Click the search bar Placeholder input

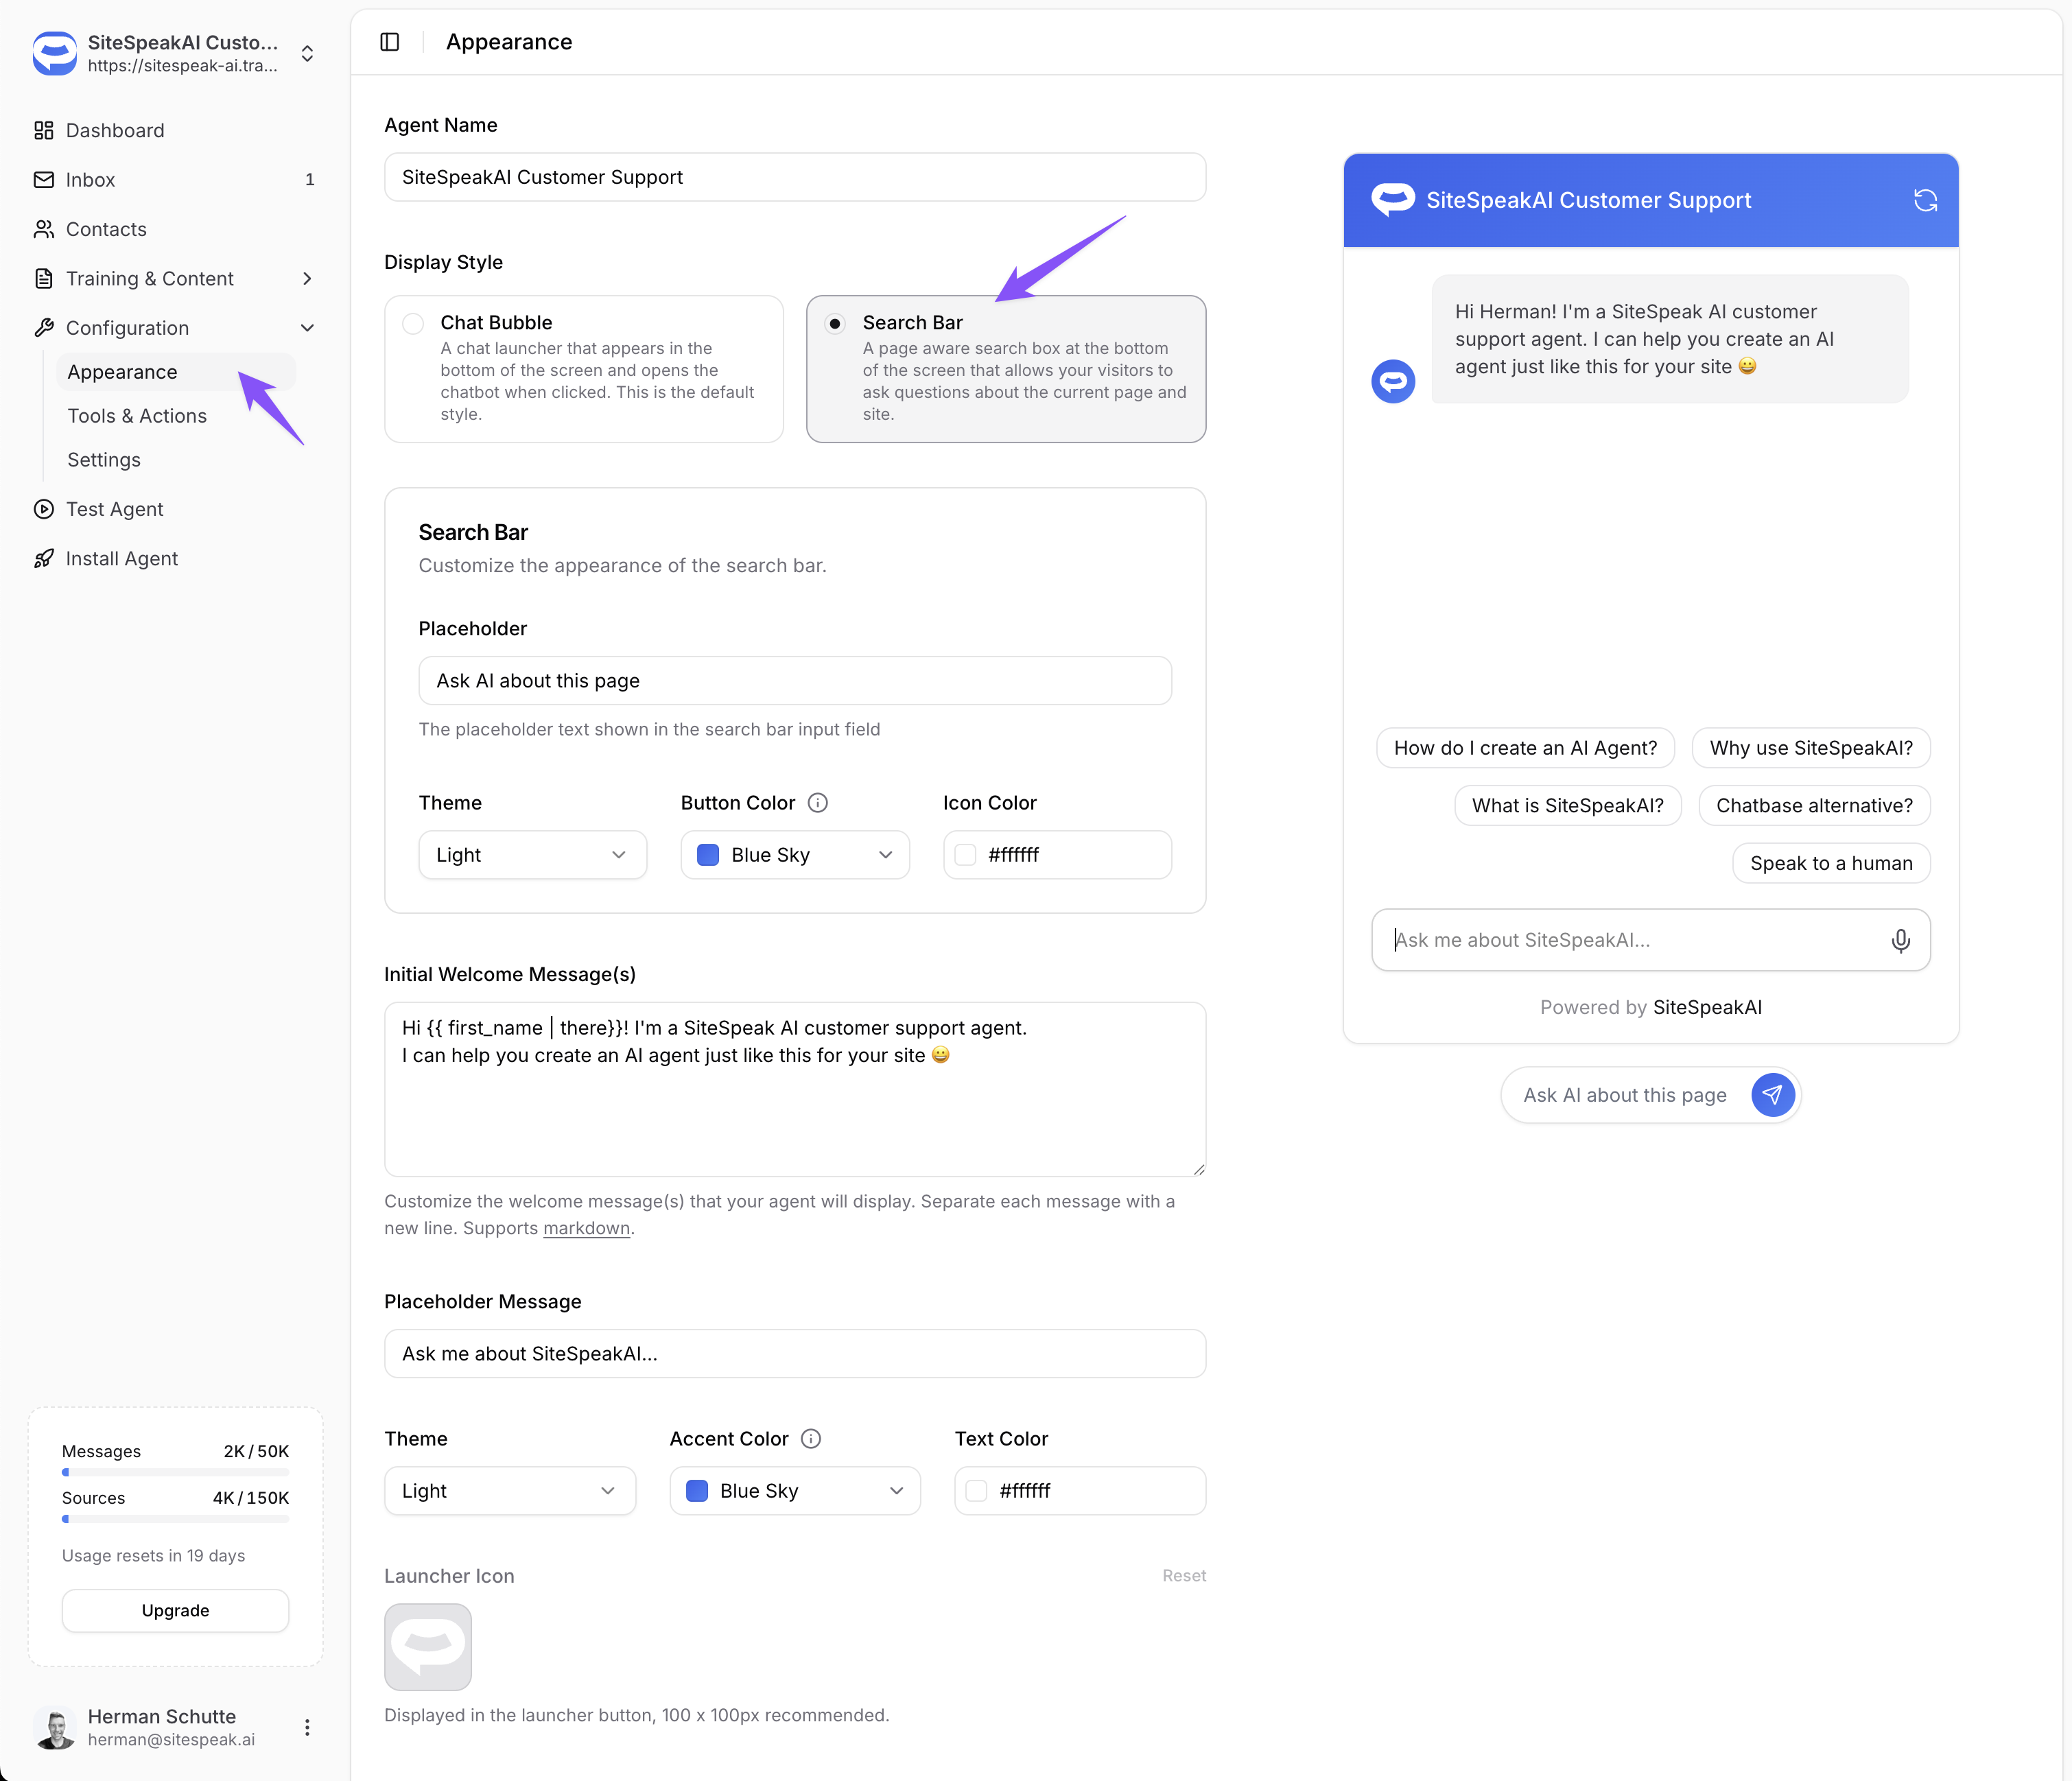[795, 681]
